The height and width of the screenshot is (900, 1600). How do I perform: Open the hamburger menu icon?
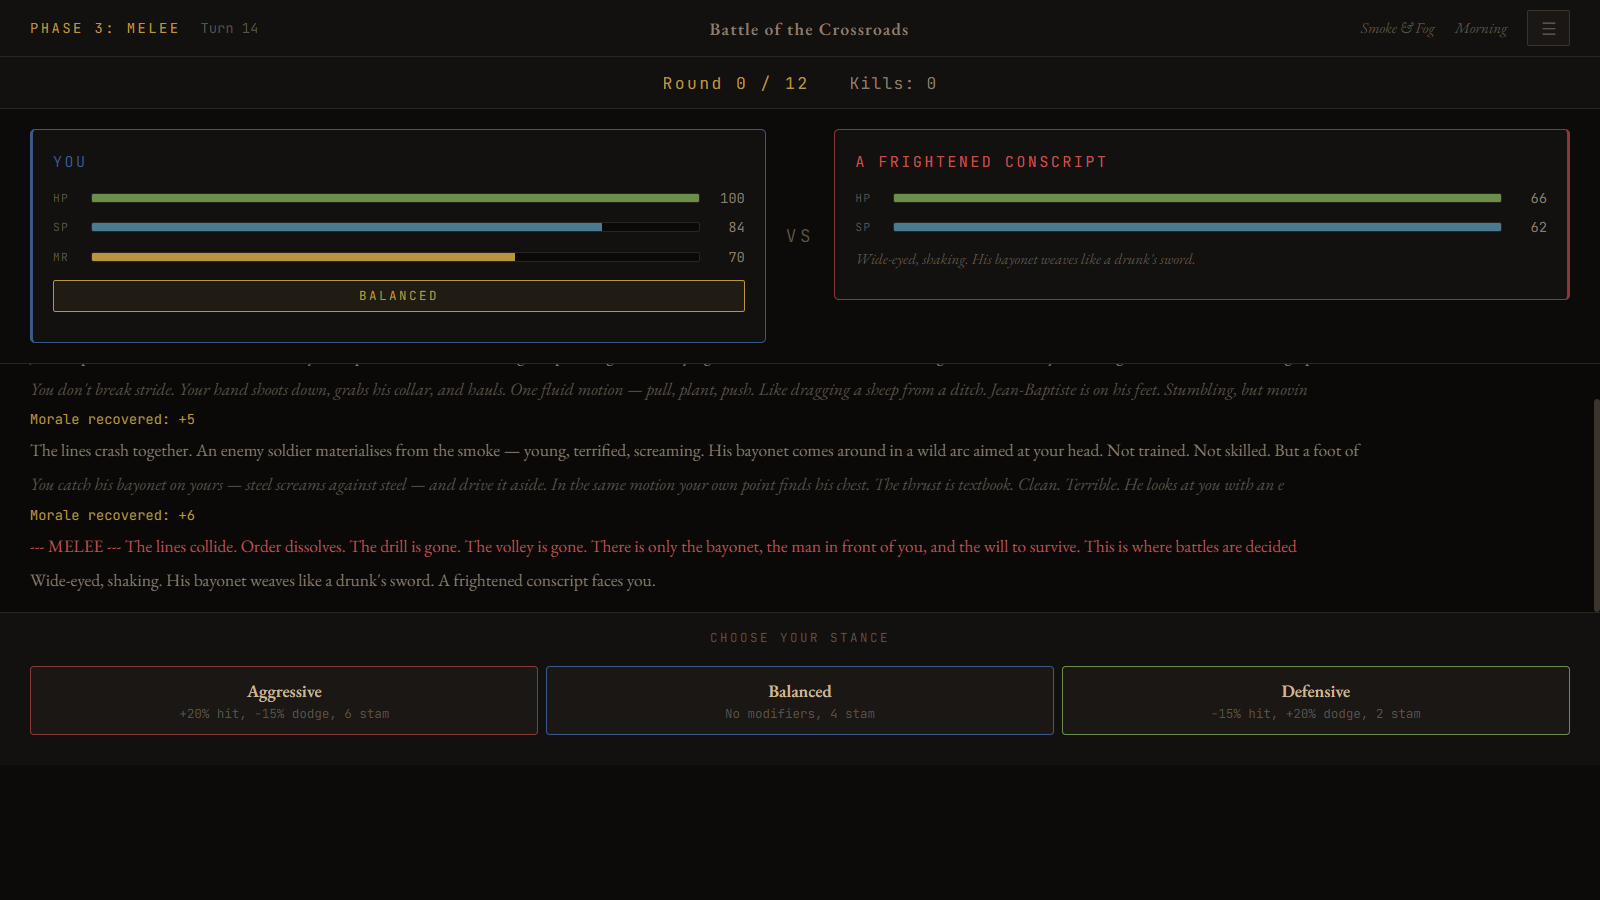1548,29
